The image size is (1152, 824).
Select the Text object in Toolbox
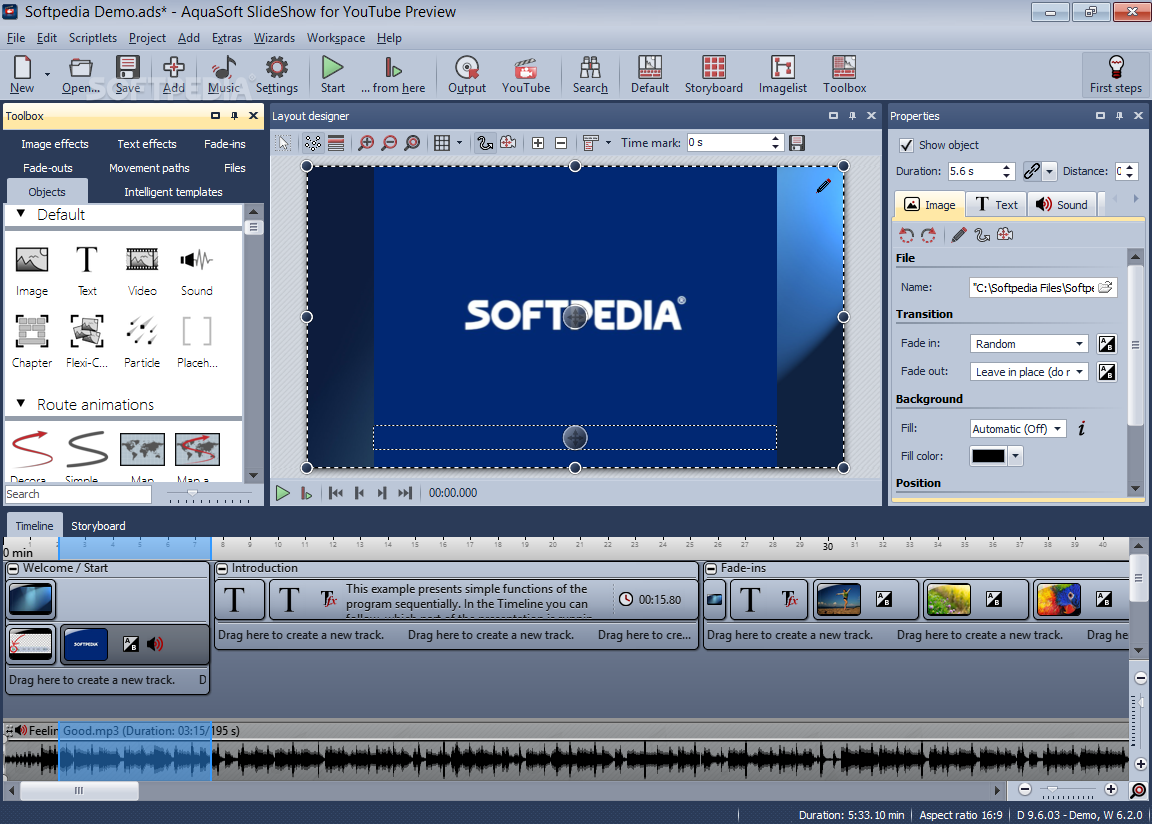87,271
